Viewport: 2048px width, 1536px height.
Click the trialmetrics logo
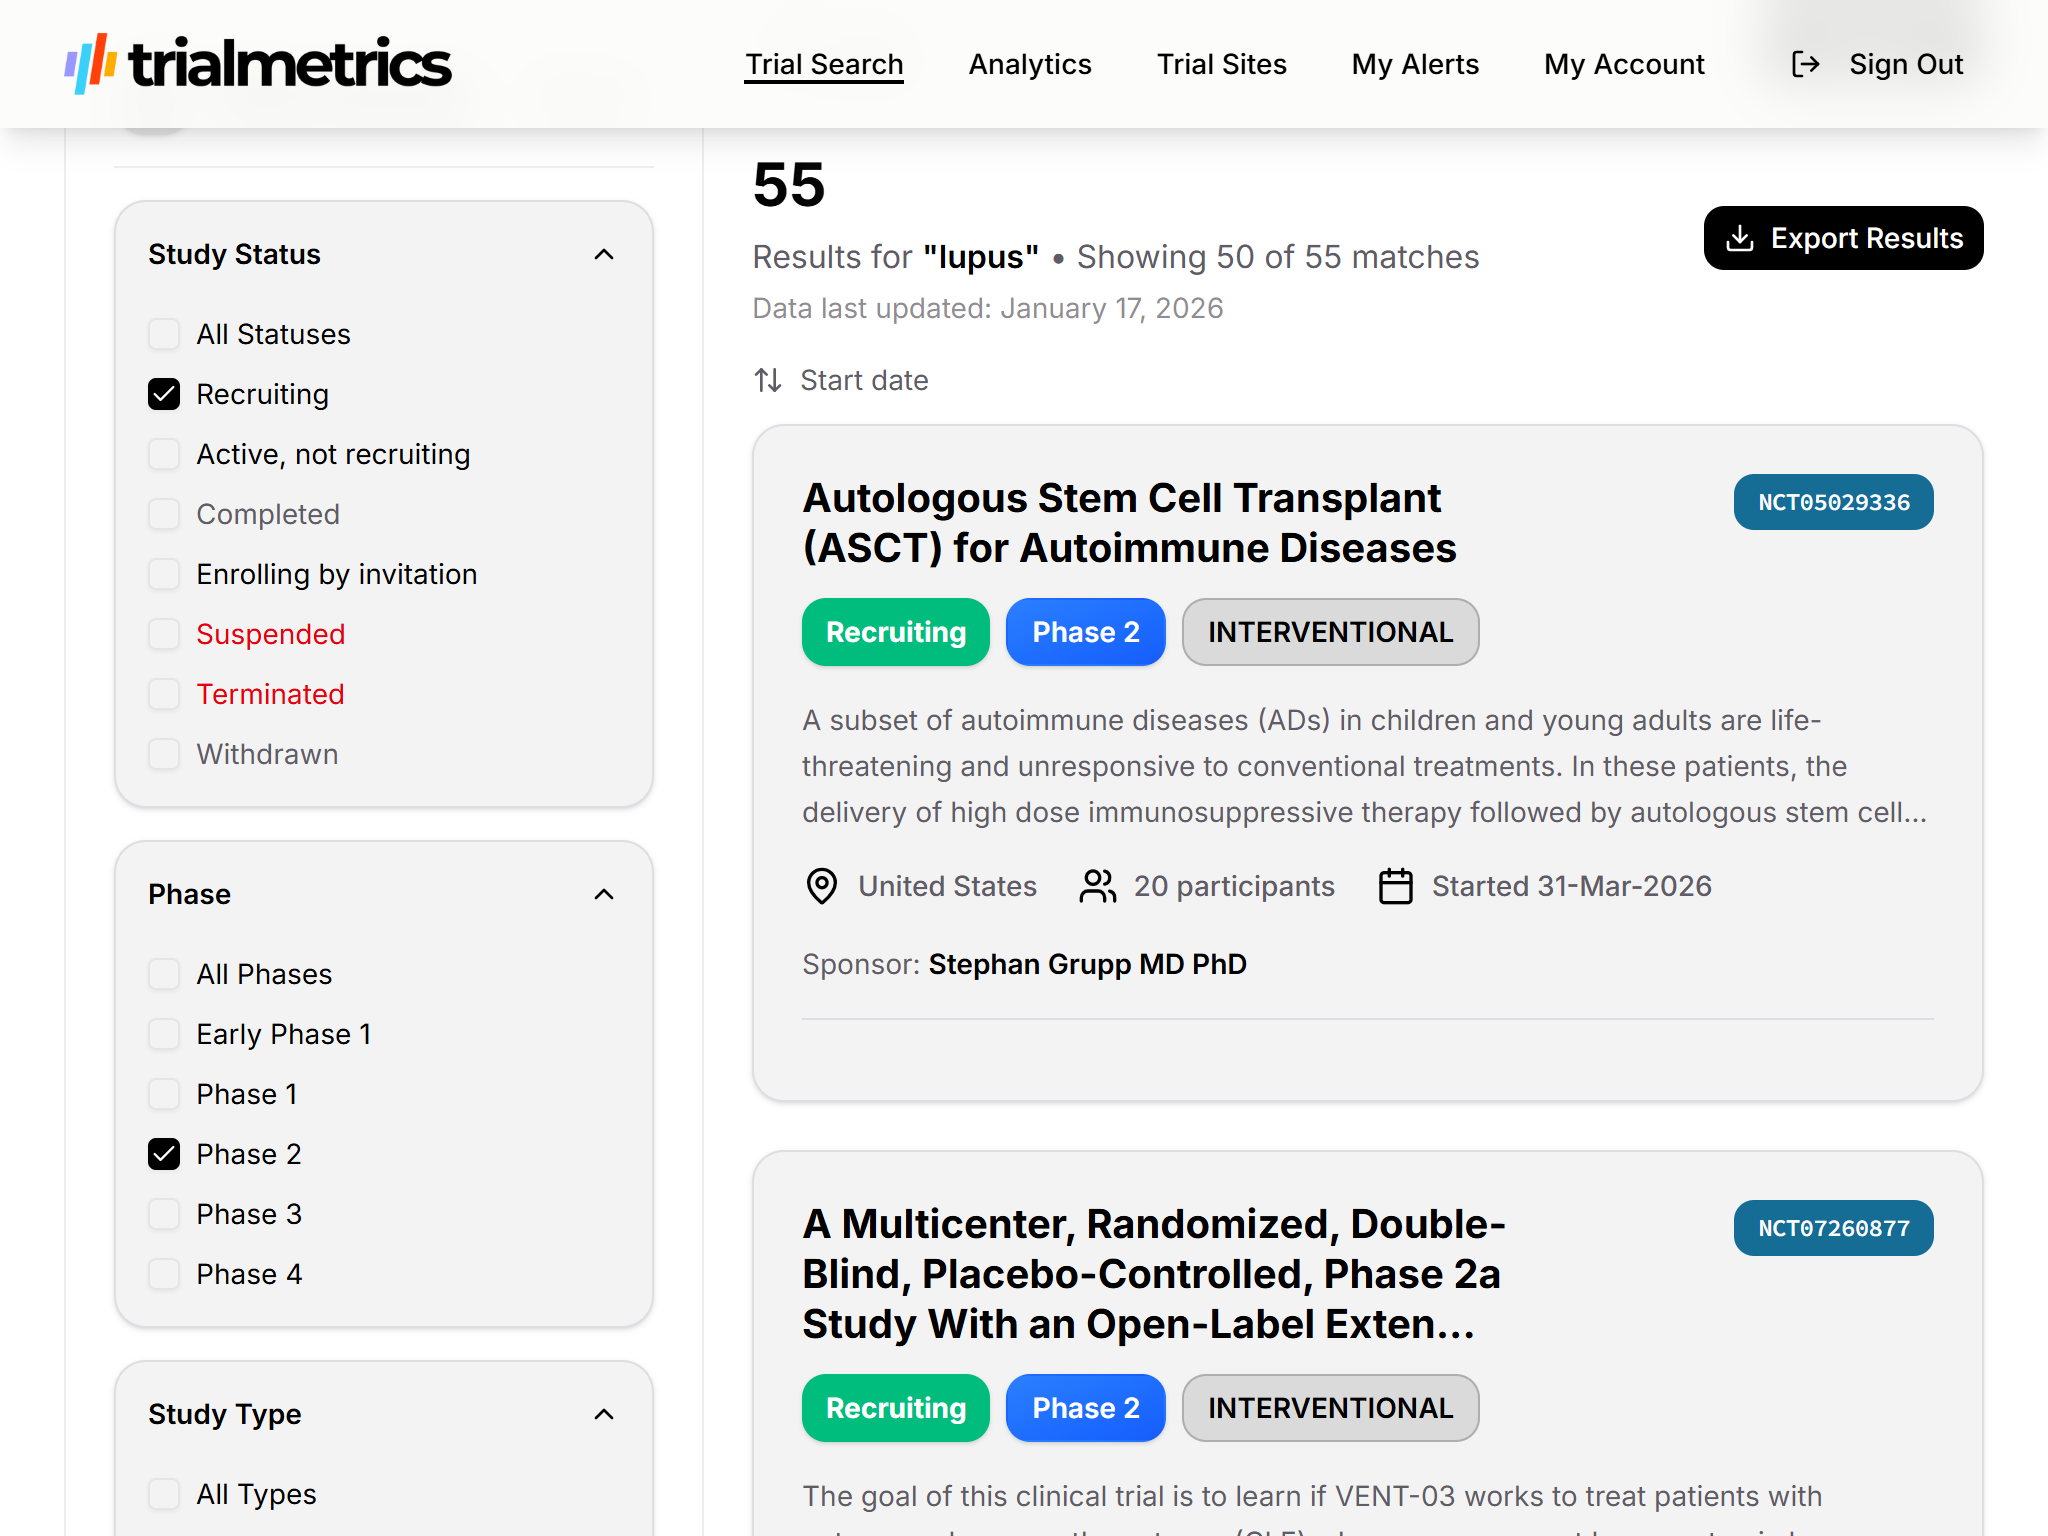258,64
